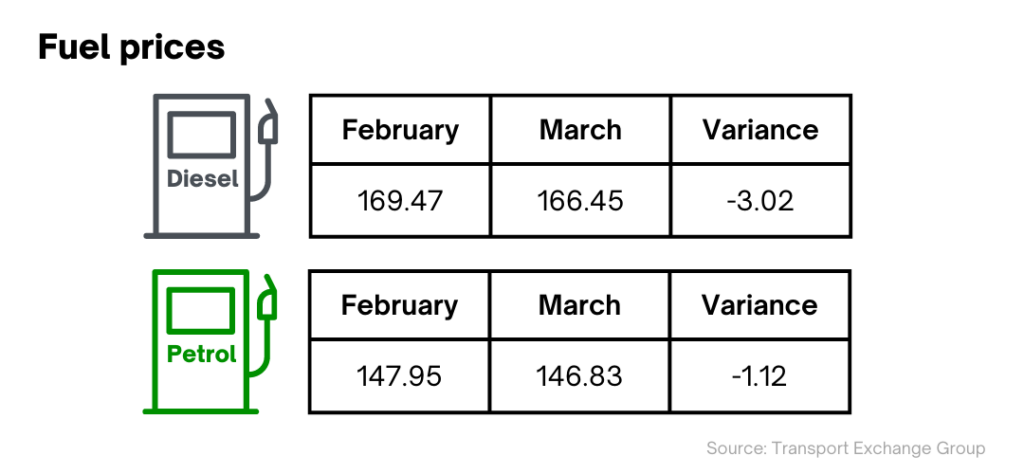Click the -1.12 Petrol variance cell
Image resolution: width=1024 pixels, height=474 pixels.
coord(760,376)
